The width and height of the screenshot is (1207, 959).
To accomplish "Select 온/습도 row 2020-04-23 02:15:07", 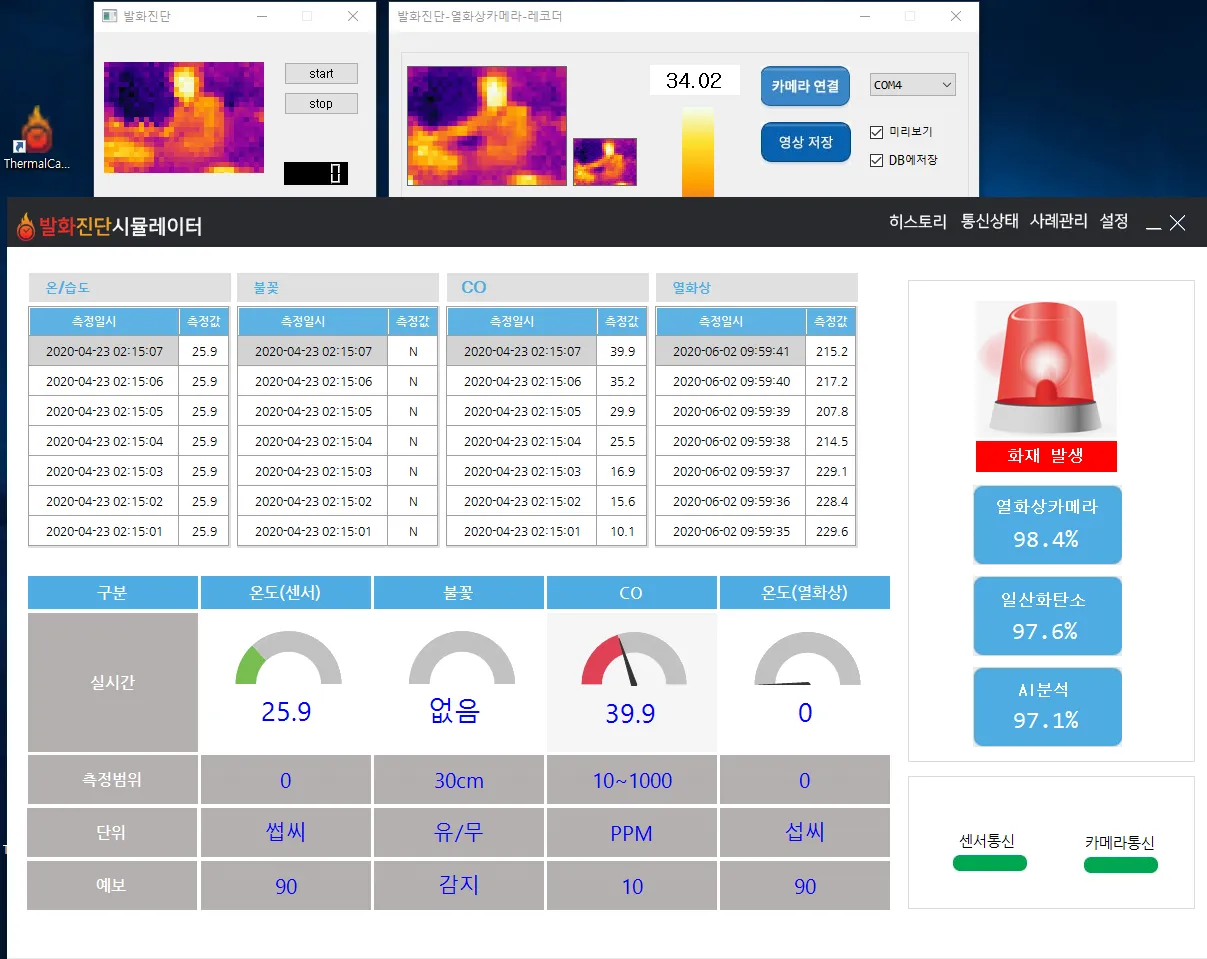I will [x=129, y=352].
